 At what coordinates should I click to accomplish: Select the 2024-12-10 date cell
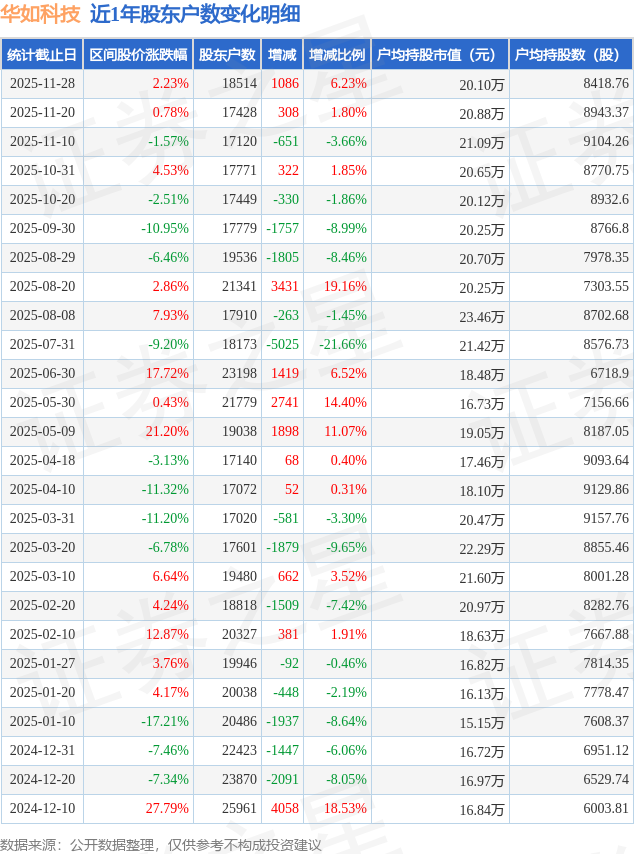pos(41,809)
